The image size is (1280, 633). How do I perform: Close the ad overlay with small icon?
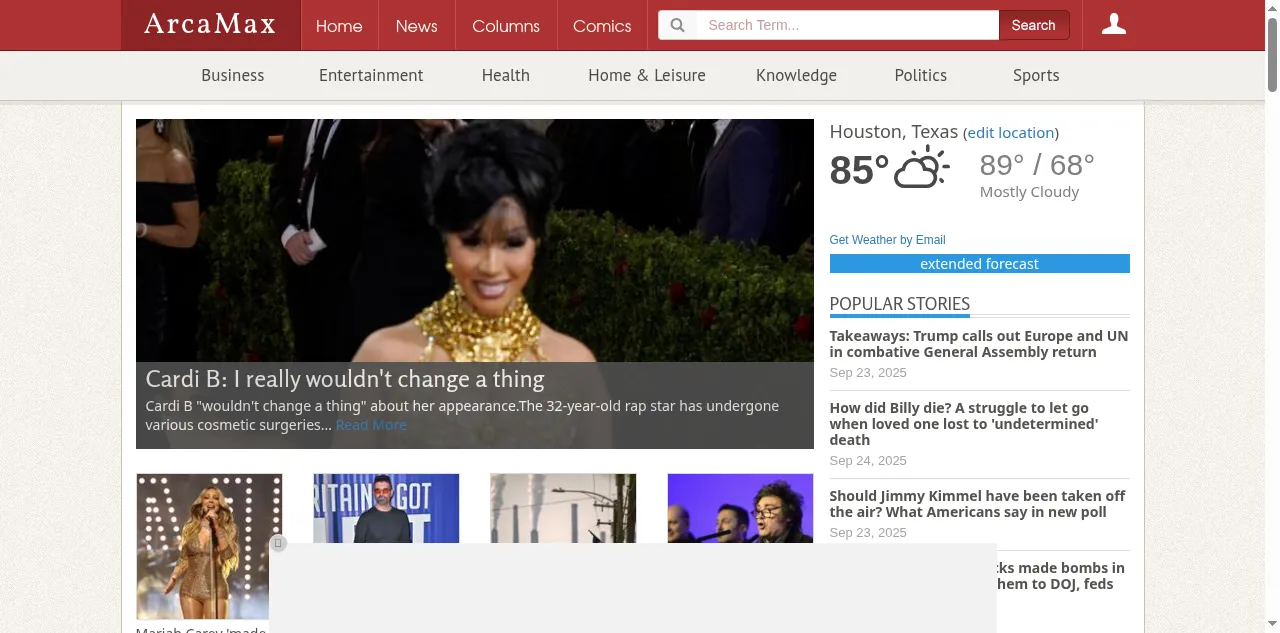coord(279,543)
